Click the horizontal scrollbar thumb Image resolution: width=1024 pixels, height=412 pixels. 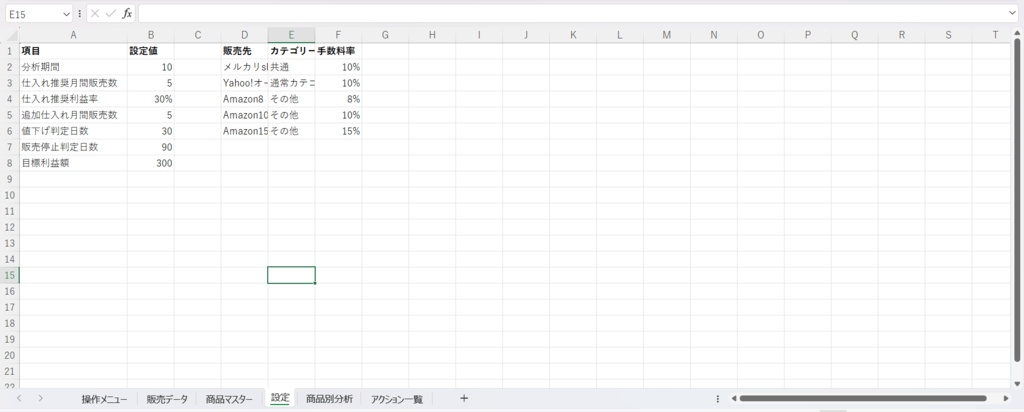[863, 398]
